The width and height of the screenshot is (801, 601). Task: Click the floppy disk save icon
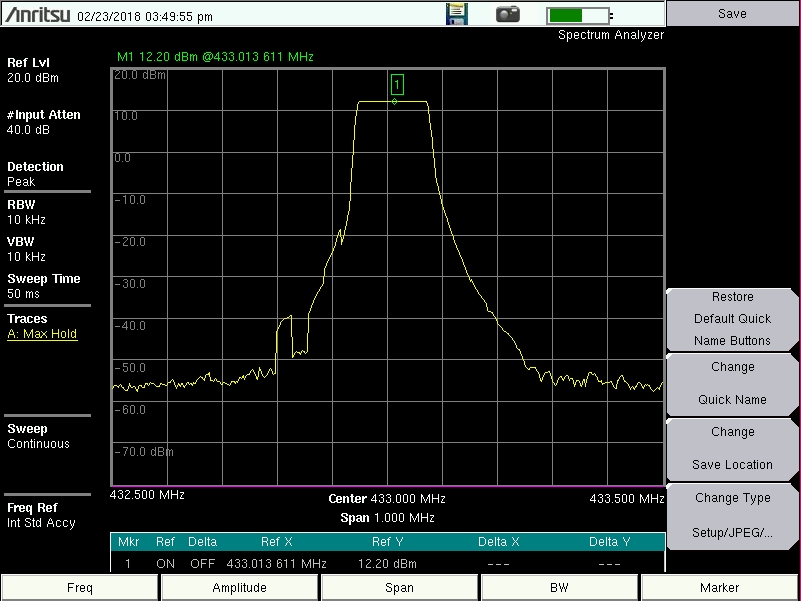(x=456, y=14)
